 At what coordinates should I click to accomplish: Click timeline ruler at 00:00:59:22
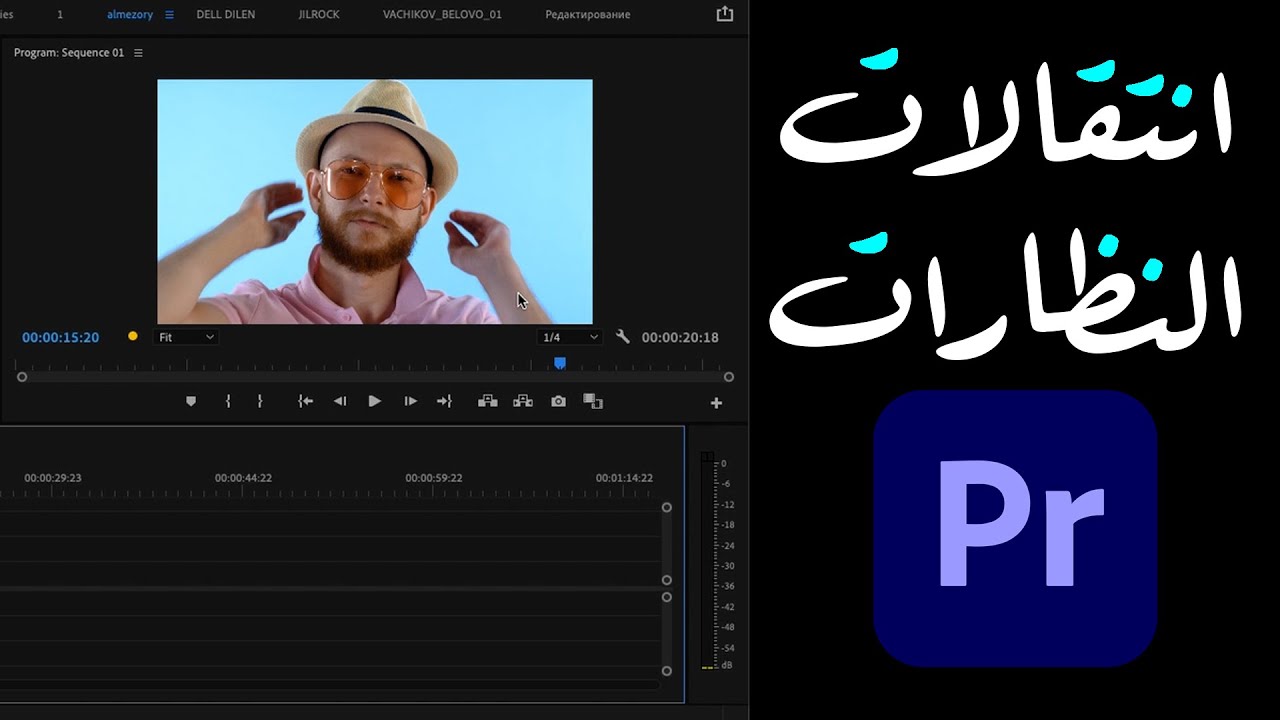click(x=434, y=478)
